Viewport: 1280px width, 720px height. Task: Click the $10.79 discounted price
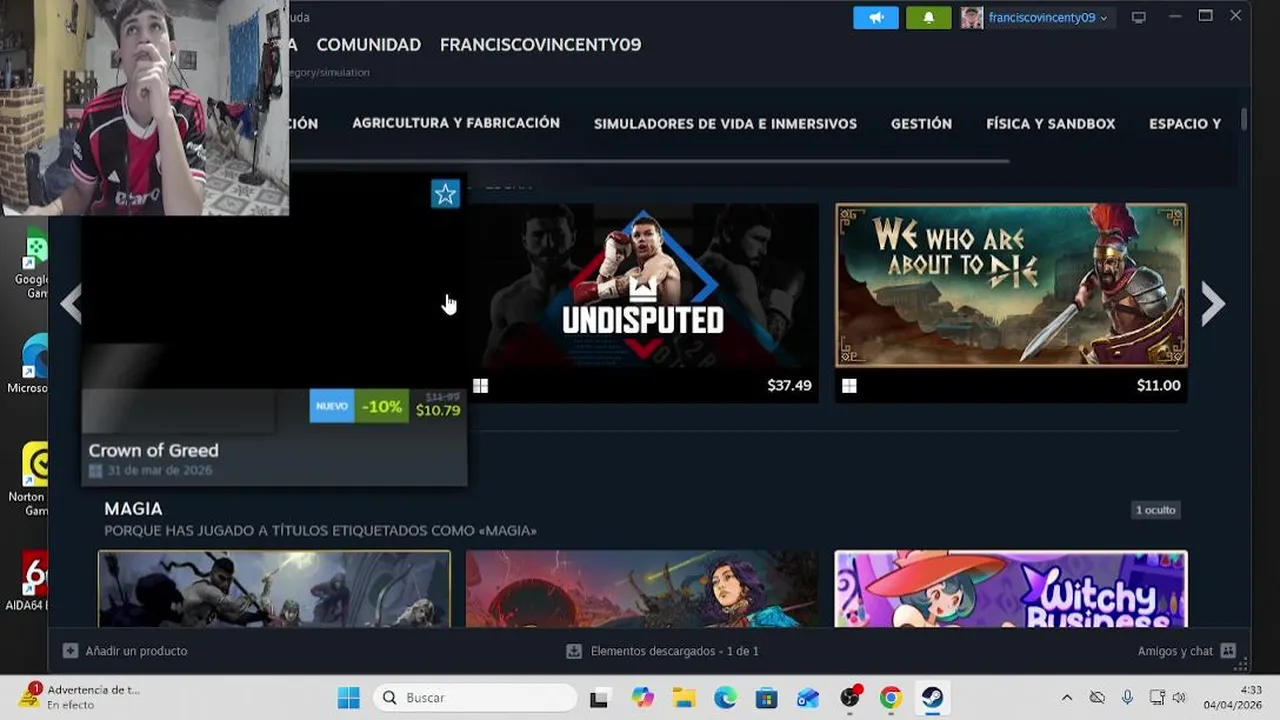[x=438, y=410]
